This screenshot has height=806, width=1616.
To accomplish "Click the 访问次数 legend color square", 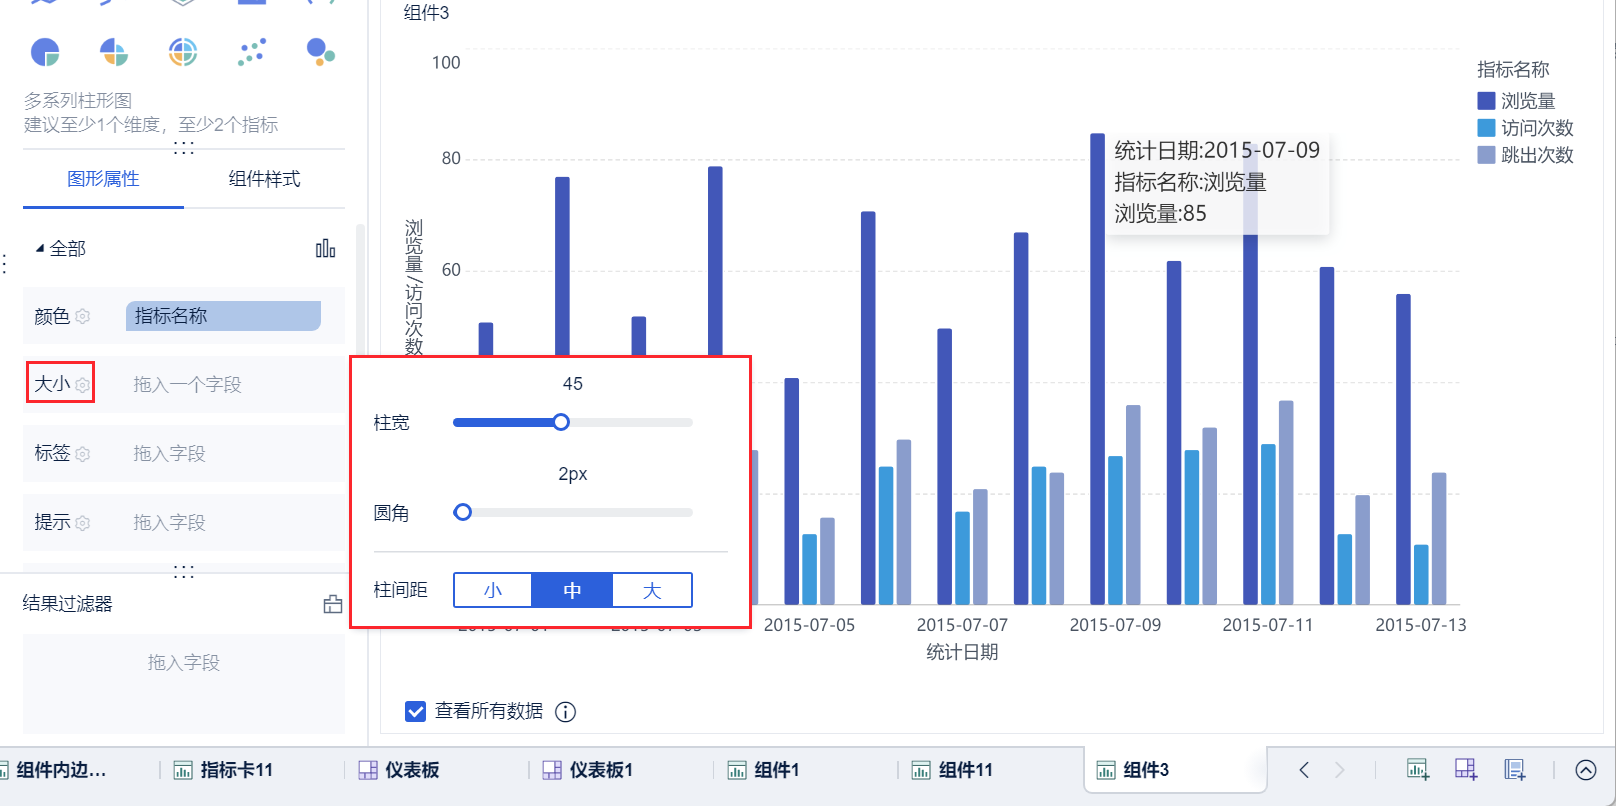I will (x=1486, y=128).
